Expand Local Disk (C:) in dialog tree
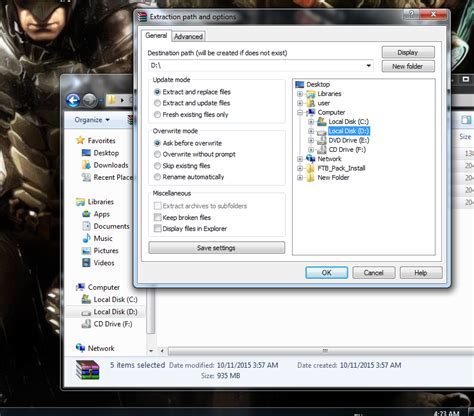Viewport: 474px width, 416px height. [x=311, y=122]
